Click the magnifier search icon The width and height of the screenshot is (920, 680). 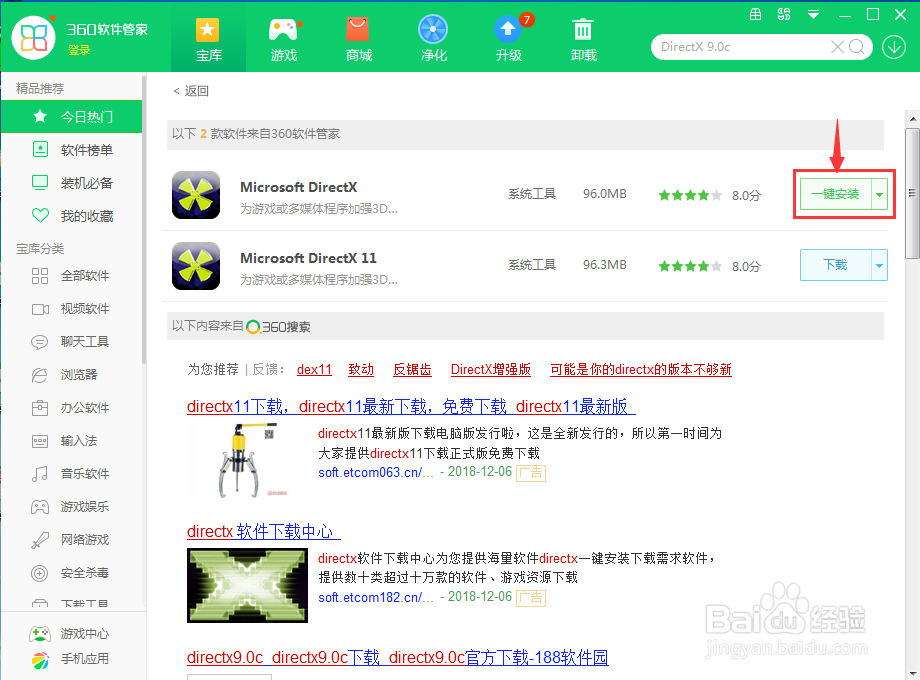(857, 47)
